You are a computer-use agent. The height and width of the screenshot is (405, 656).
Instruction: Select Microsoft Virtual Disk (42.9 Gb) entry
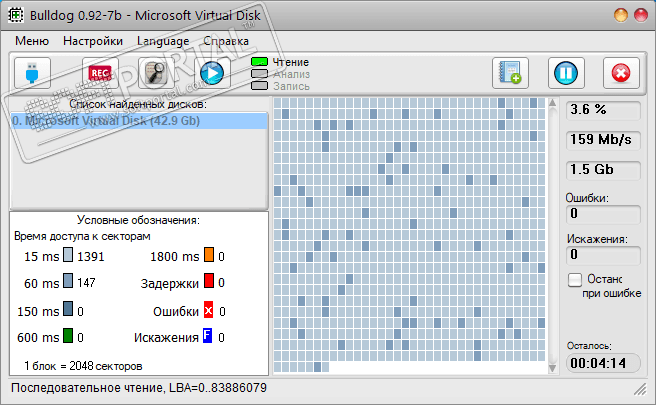(139, 120)
